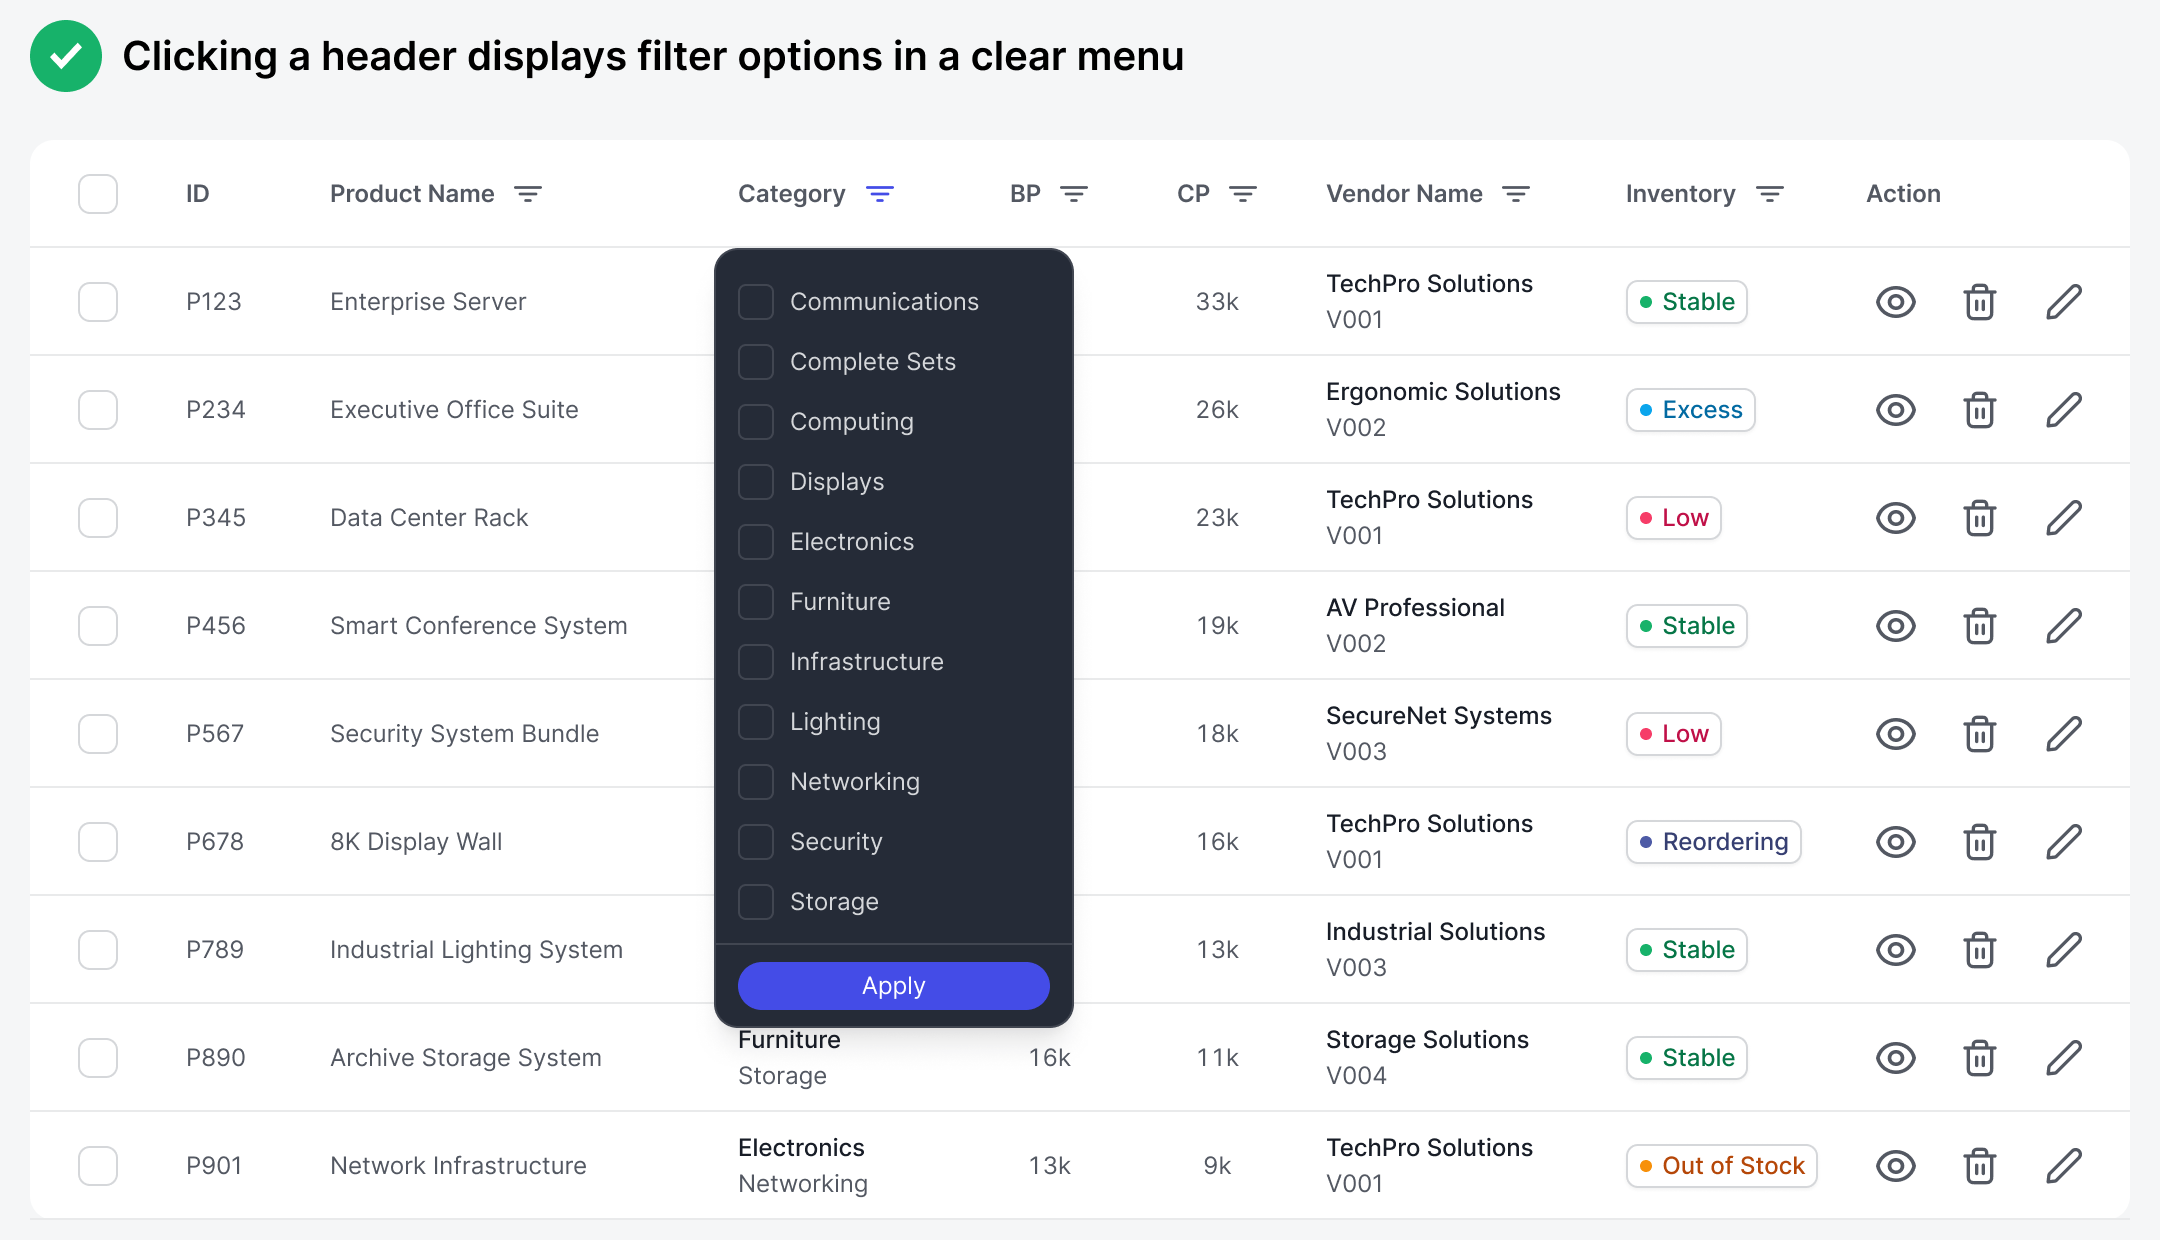The image size is (2160, 1240).
Task: Tick the Networking category checkbox
Action: (x=756, y=782)
